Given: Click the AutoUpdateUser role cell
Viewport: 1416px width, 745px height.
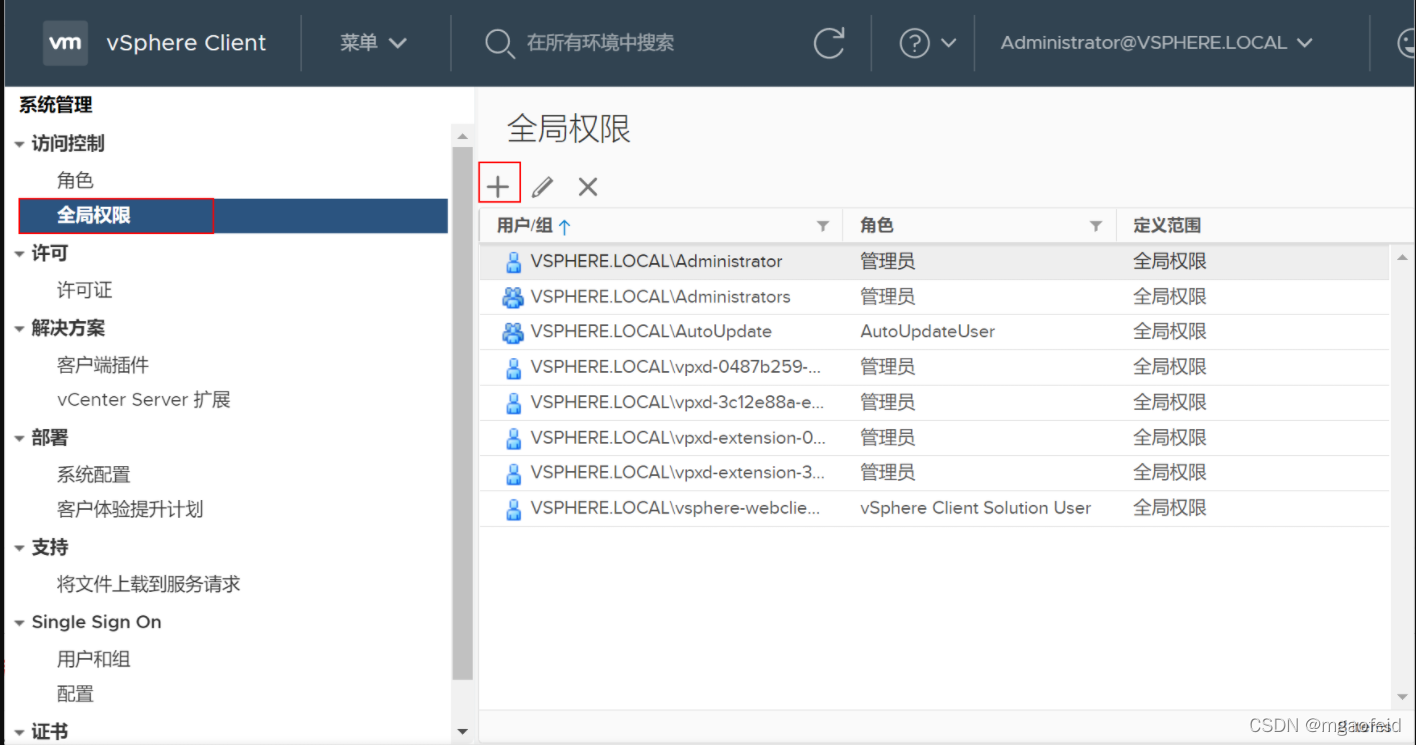Looking at the screenshot, I should (927, 332).
